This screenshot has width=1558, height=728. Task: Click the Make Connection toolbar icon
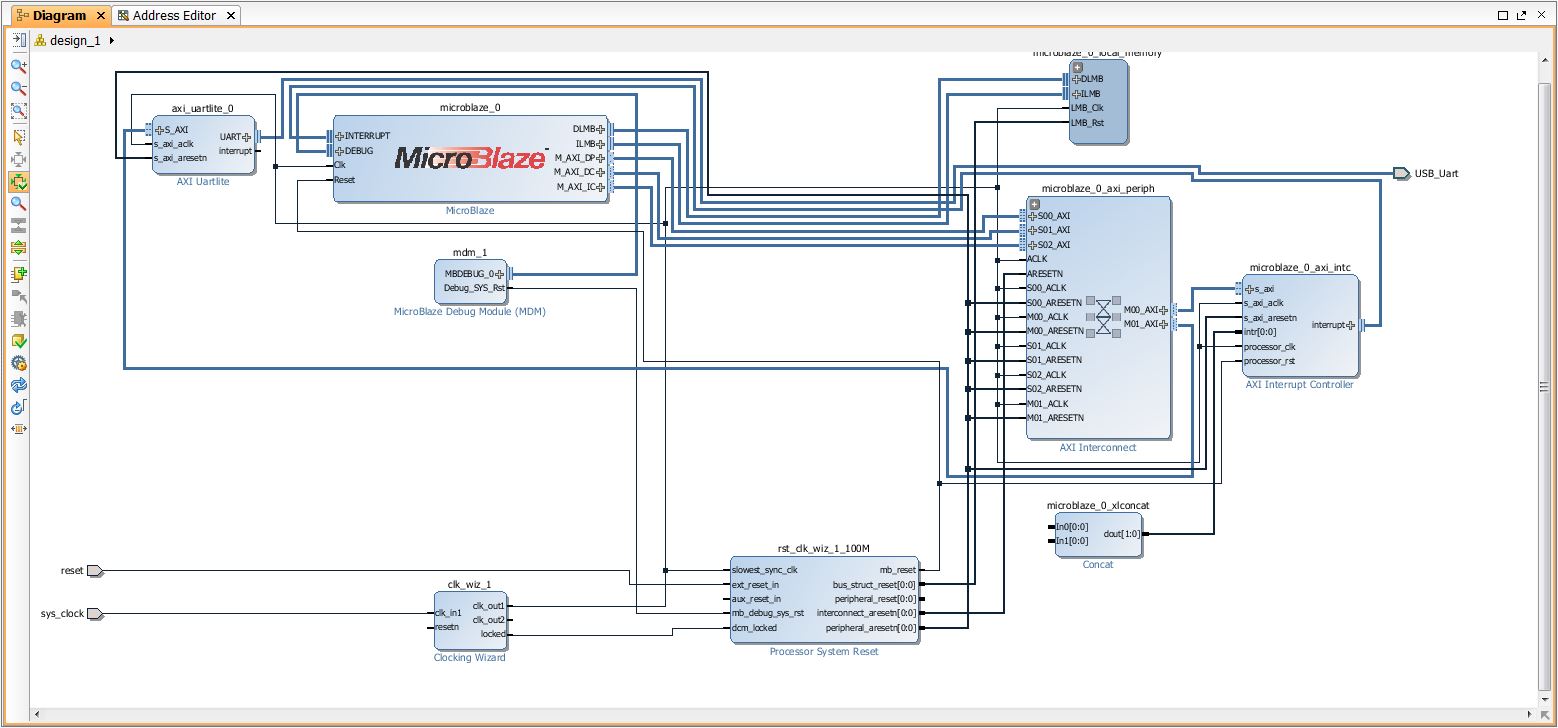(x=18, y=297)
